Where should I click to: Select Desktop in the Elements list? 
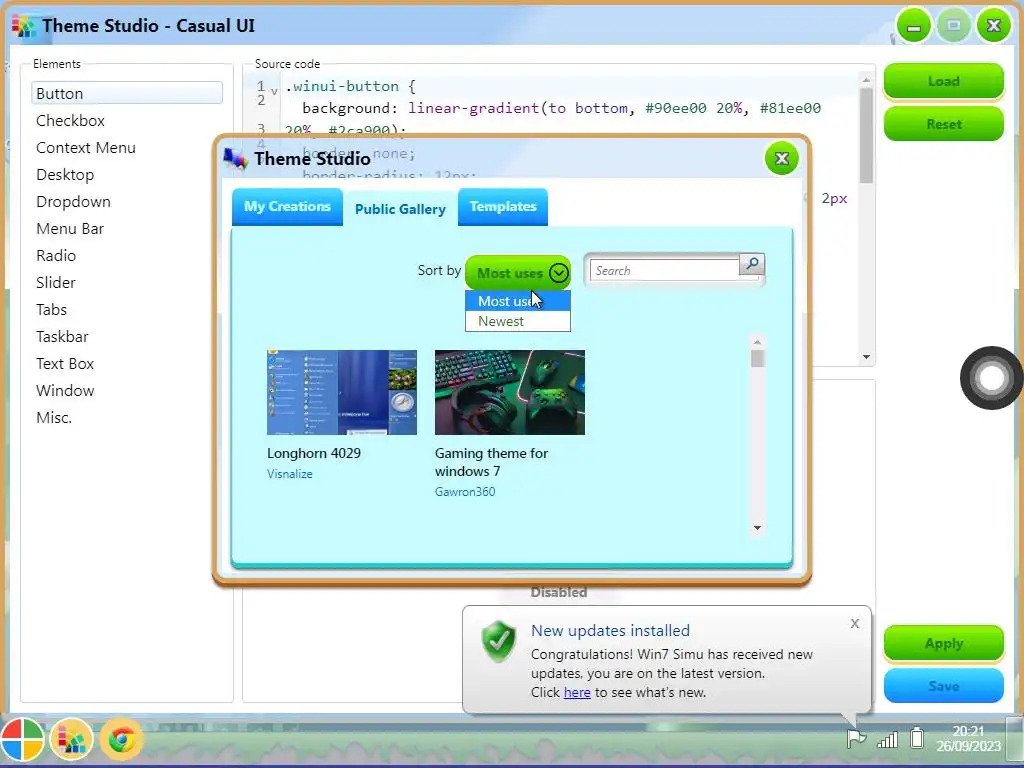[x=127, y=174]
